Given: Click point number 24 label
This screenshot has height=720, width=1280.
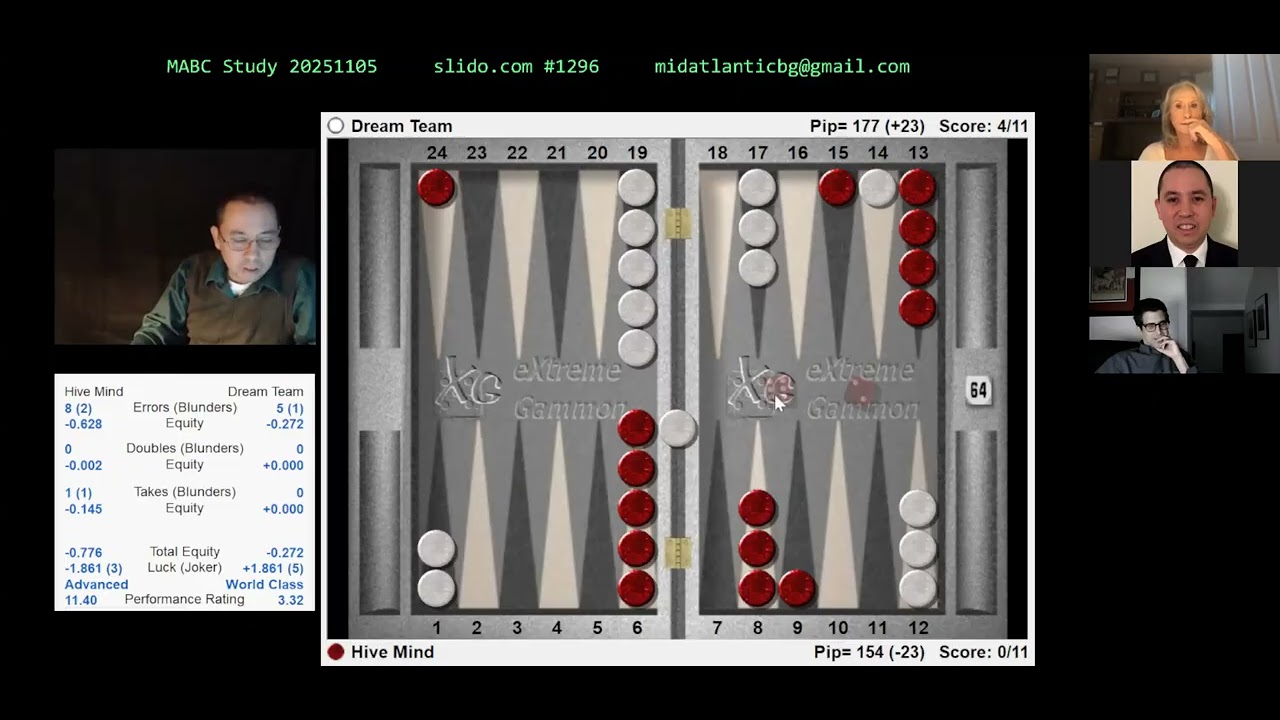Looking at the screenshot, I should [x=436, y=153].
